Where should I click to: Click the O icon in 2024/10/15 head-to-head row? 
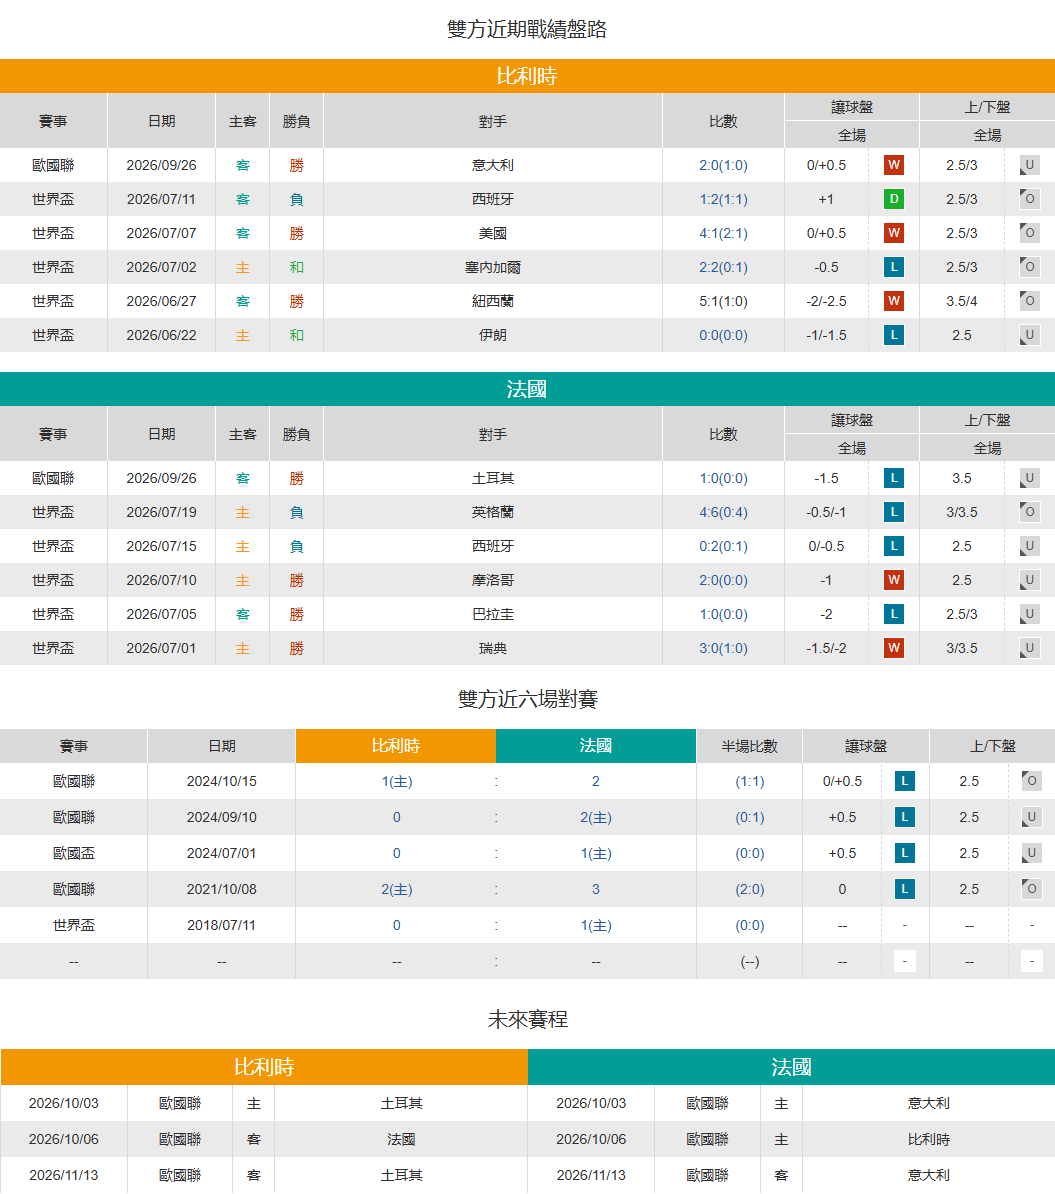[1031, 781]
